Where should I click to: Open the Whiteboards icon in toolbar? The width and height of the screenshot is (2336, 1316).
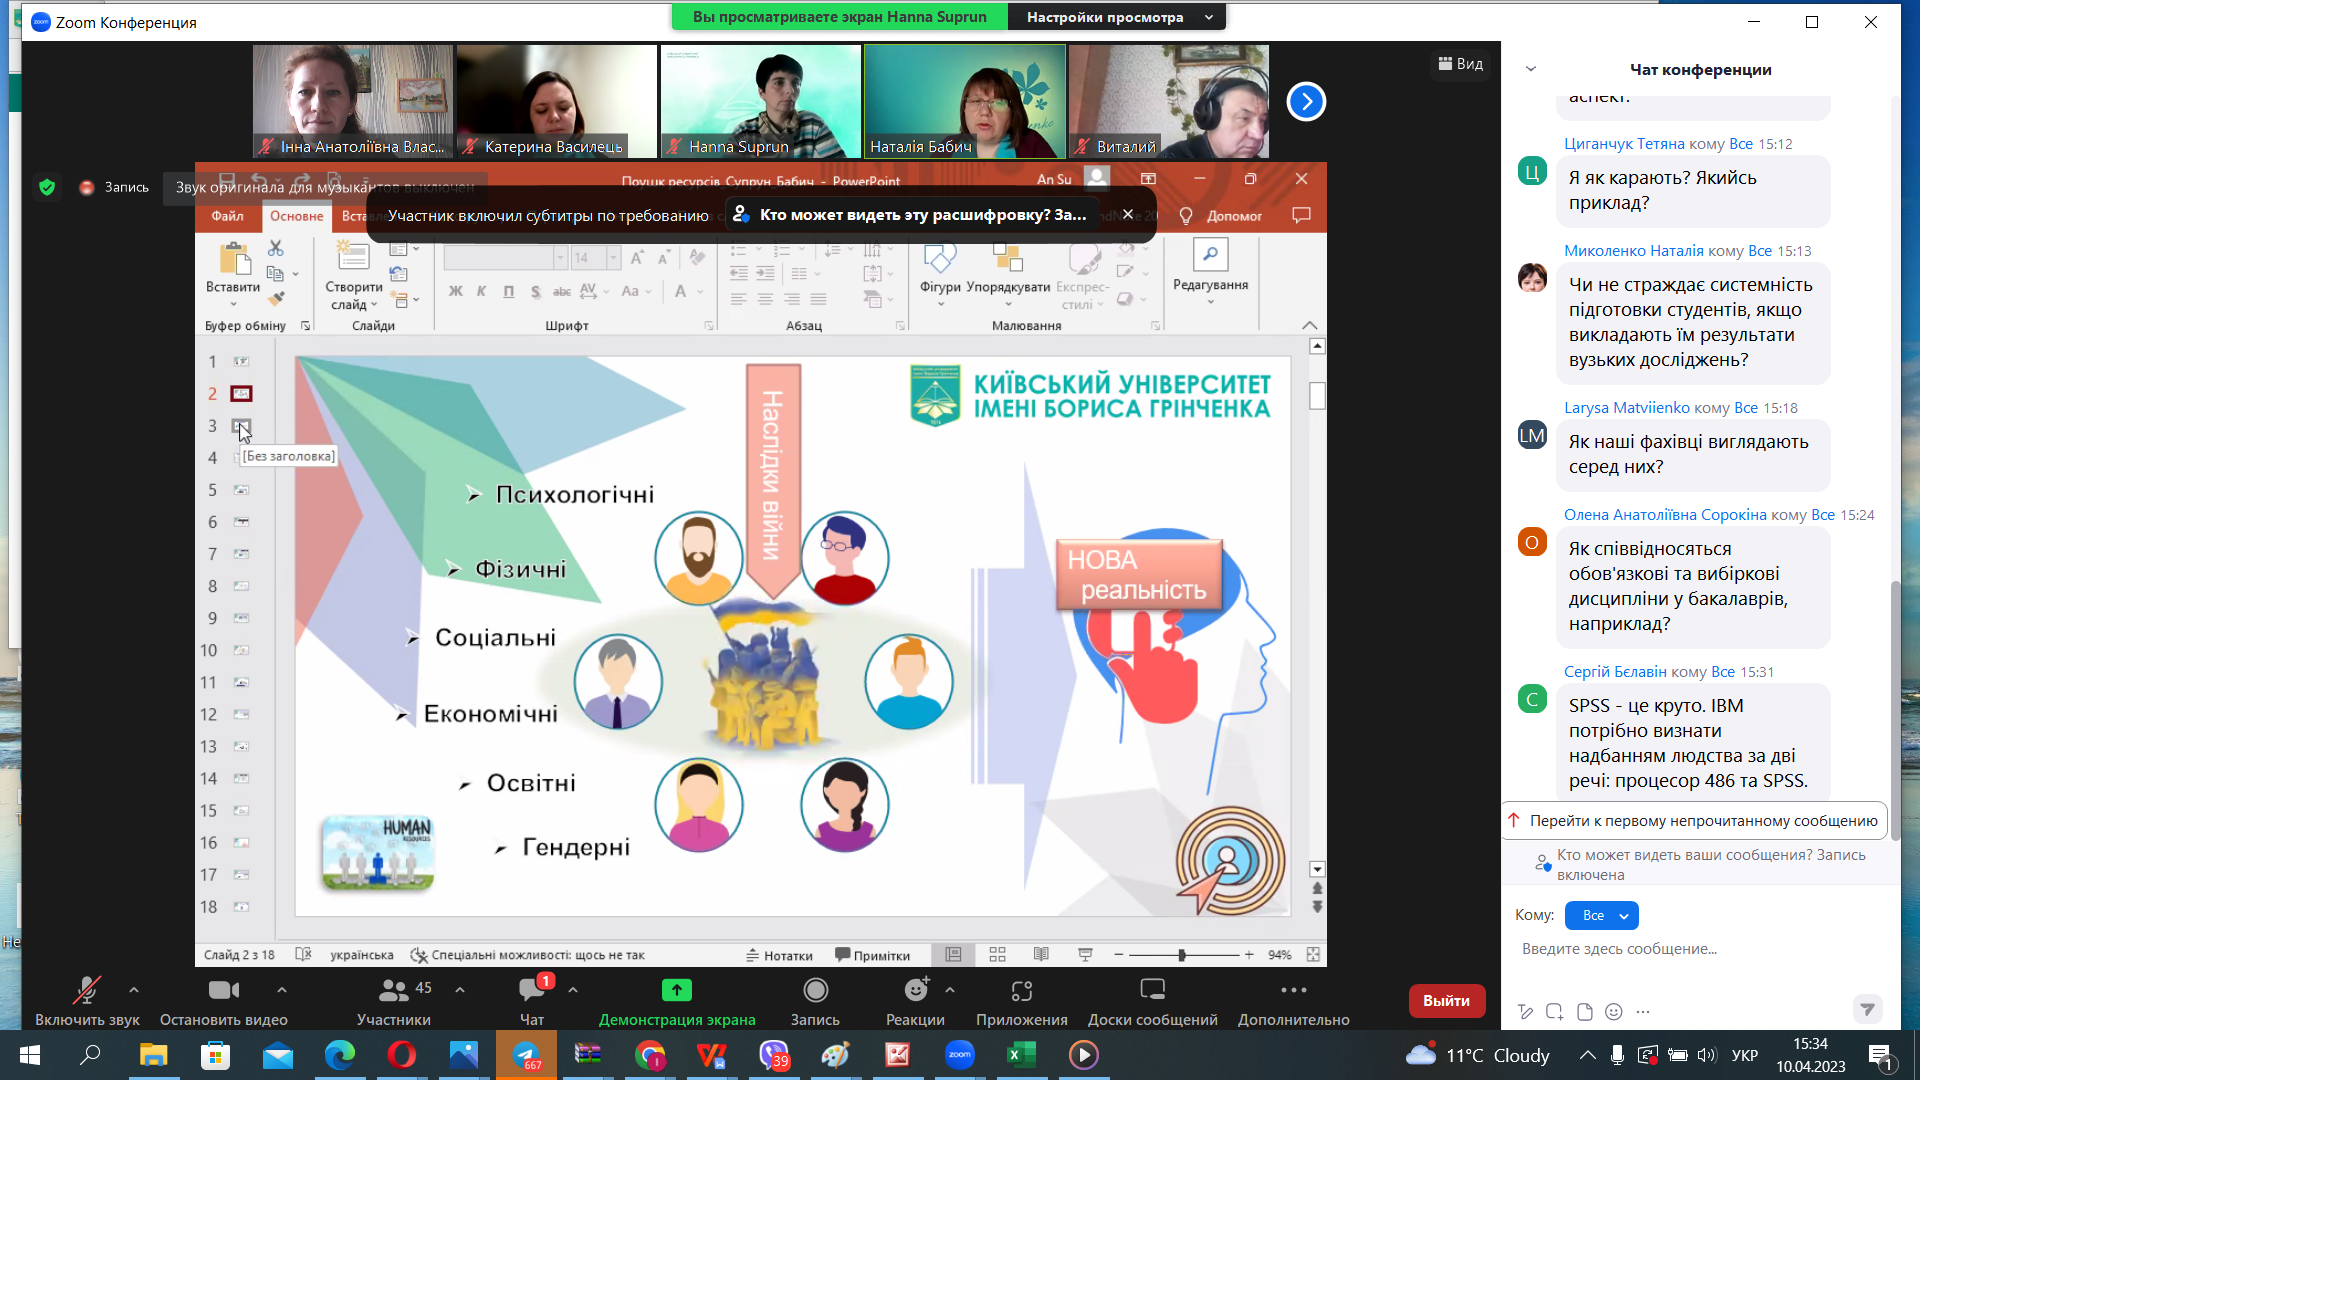tap(1152, 990)
